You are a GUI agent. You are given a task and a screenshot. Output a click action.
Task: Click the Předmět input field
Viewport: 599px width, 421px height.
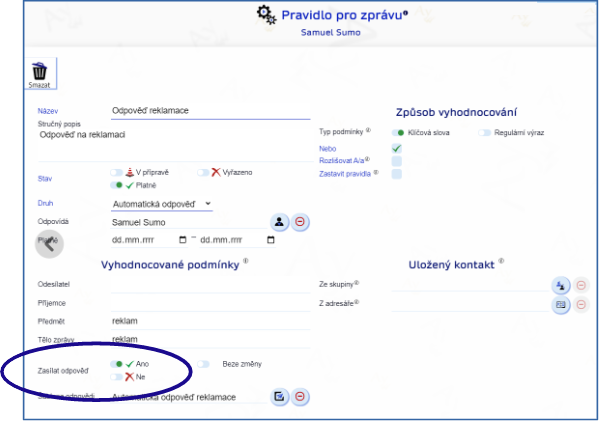click(x=210, y=321)
